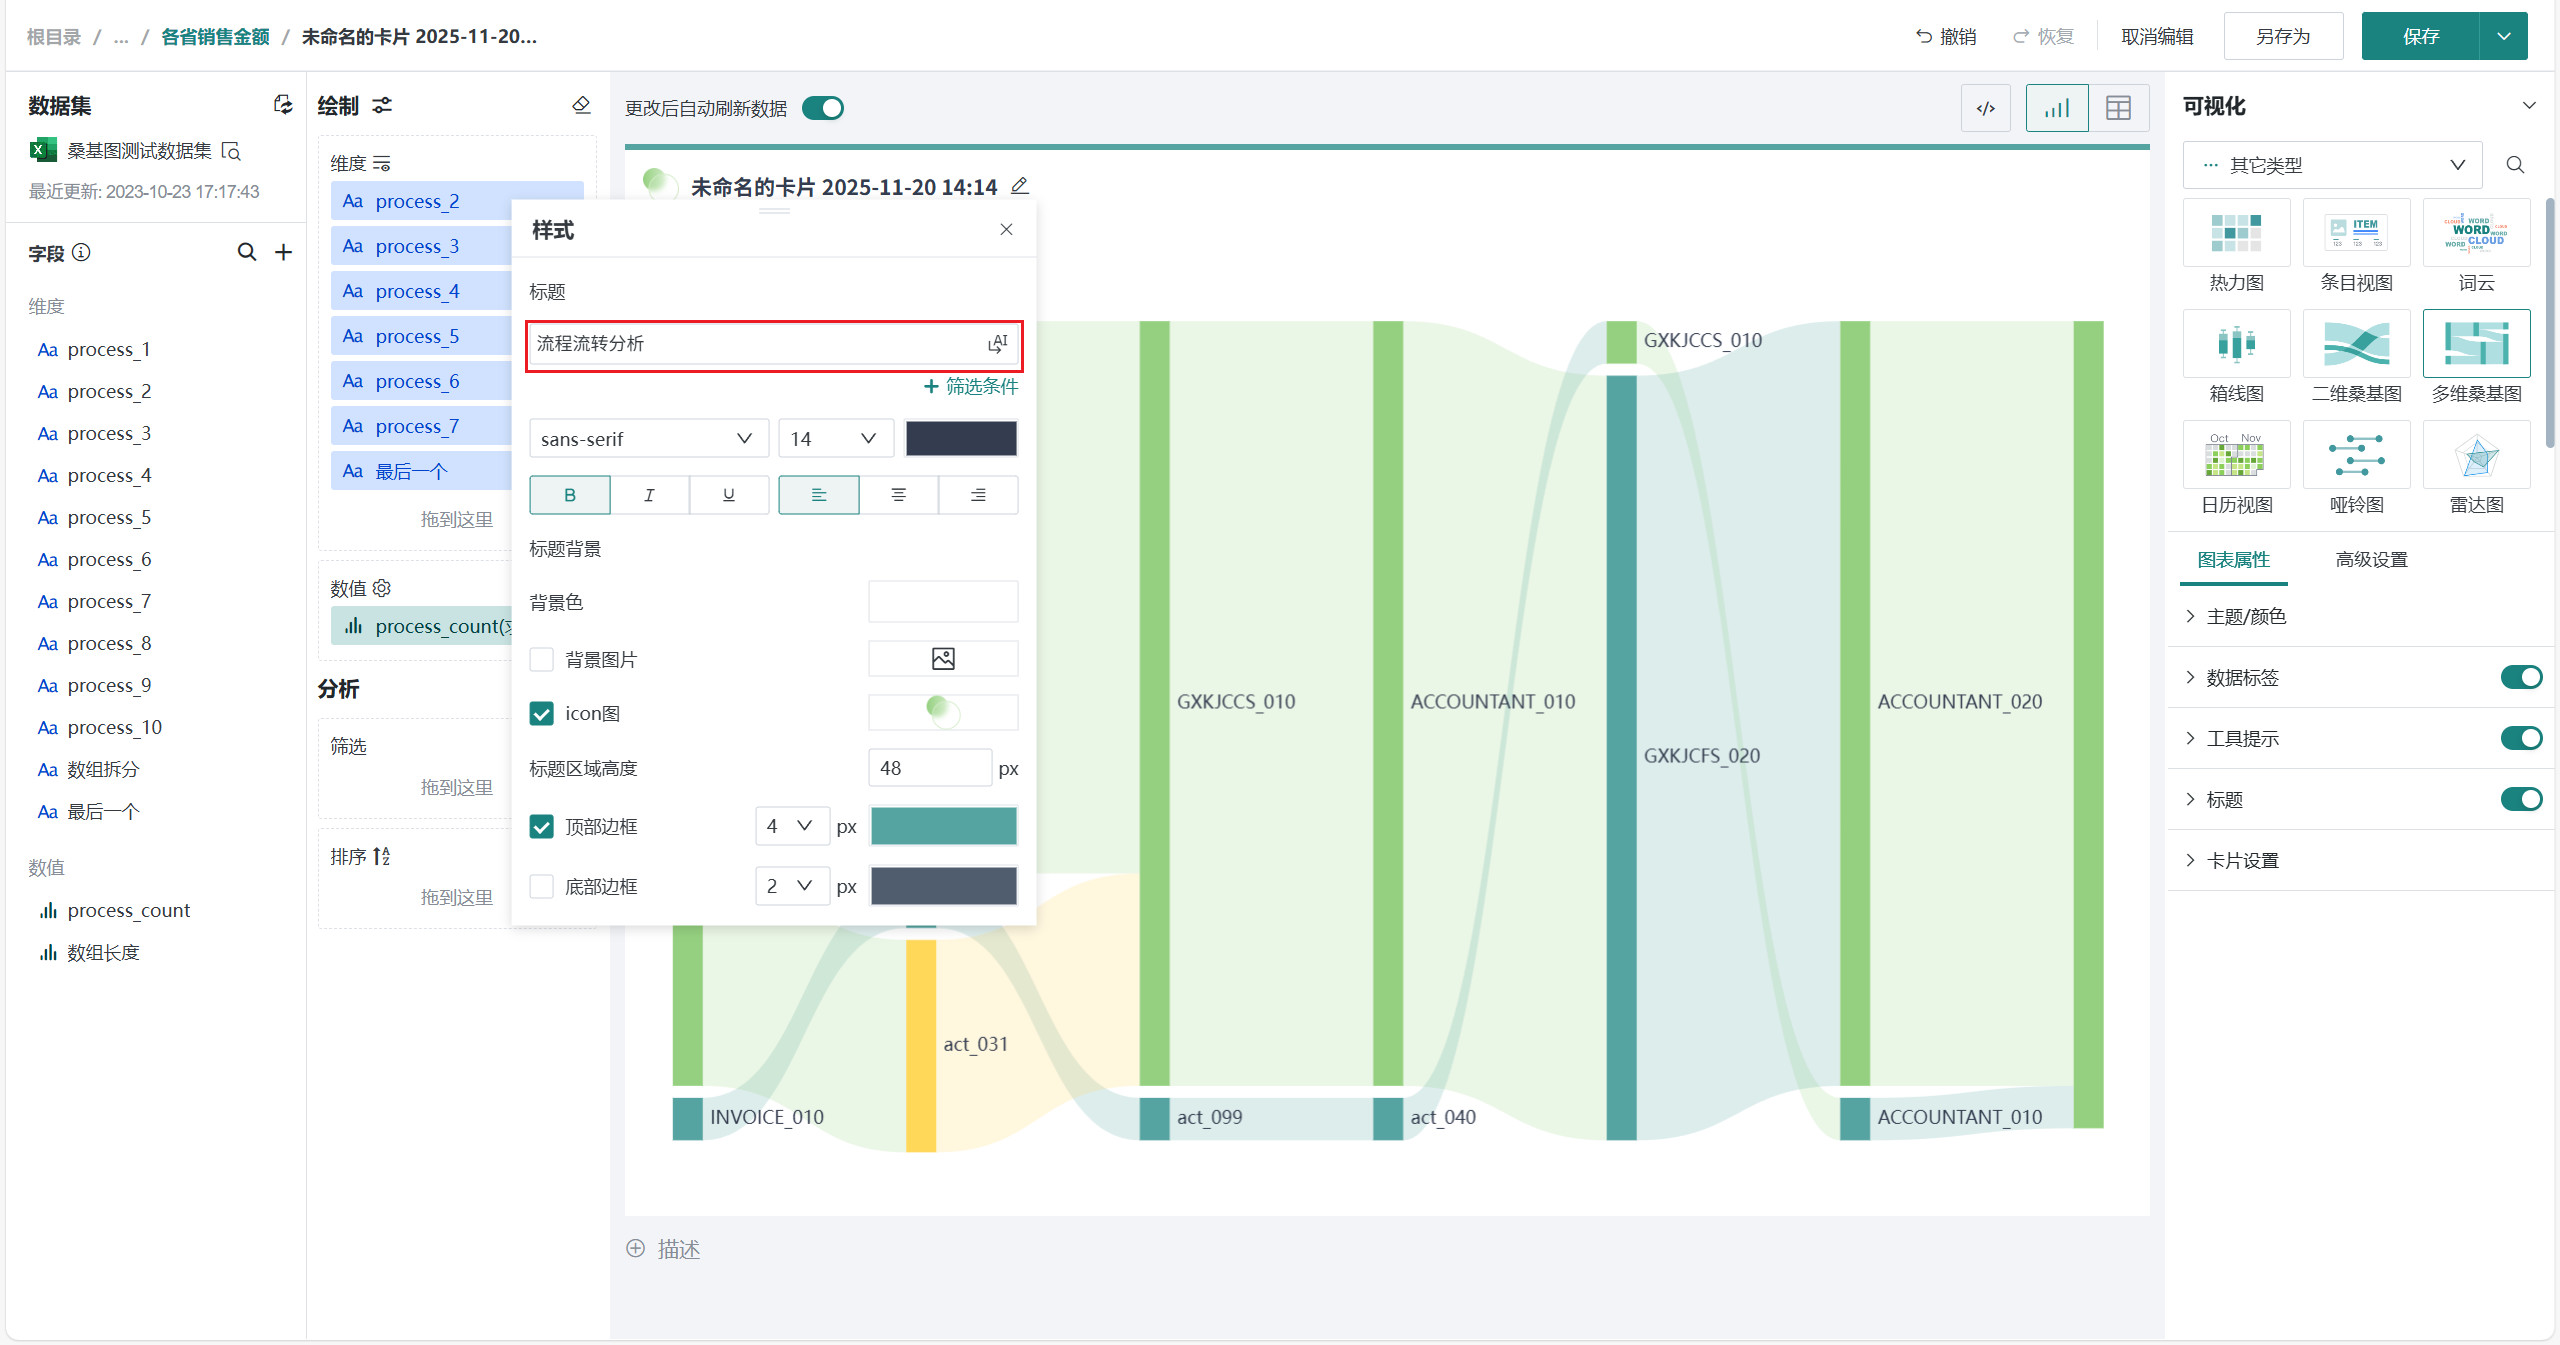Open the sans-serif font dropdown
Image resolution: width=2560 pixels, height=1345 pixels.
647,439
